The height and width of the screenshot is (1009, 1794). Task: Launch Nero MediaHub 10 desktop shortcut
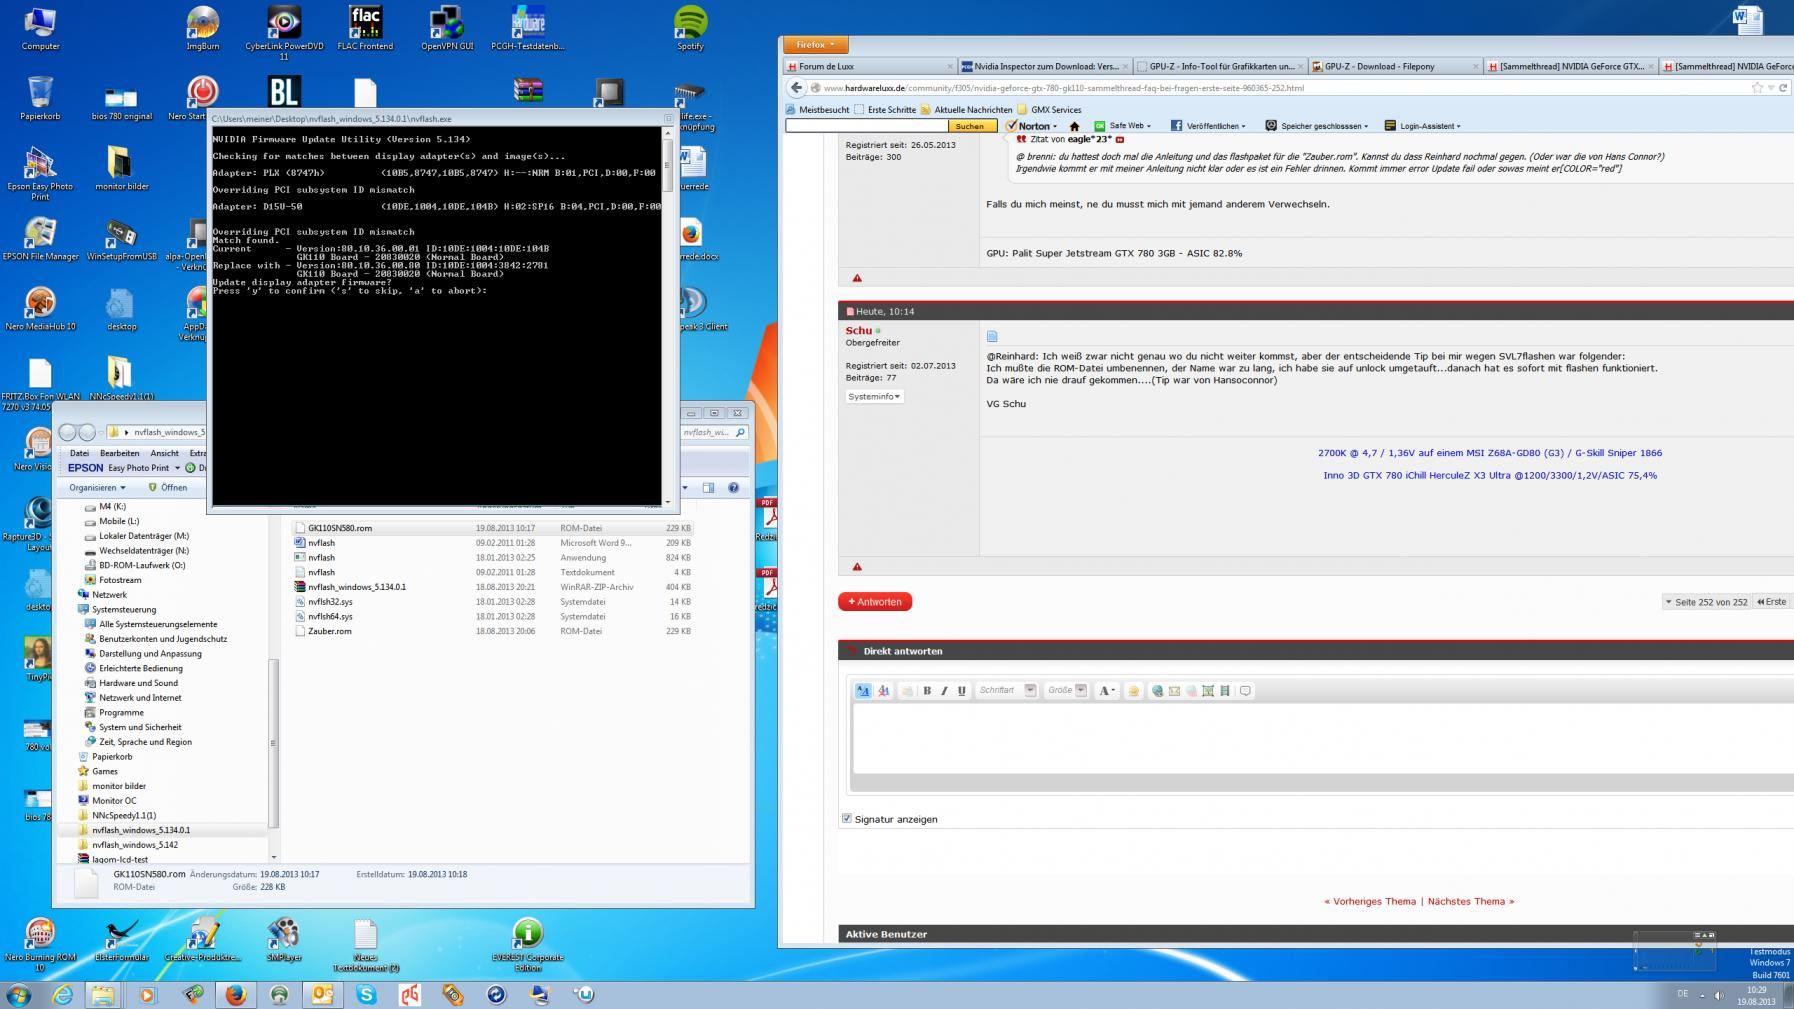coord(40,308)
